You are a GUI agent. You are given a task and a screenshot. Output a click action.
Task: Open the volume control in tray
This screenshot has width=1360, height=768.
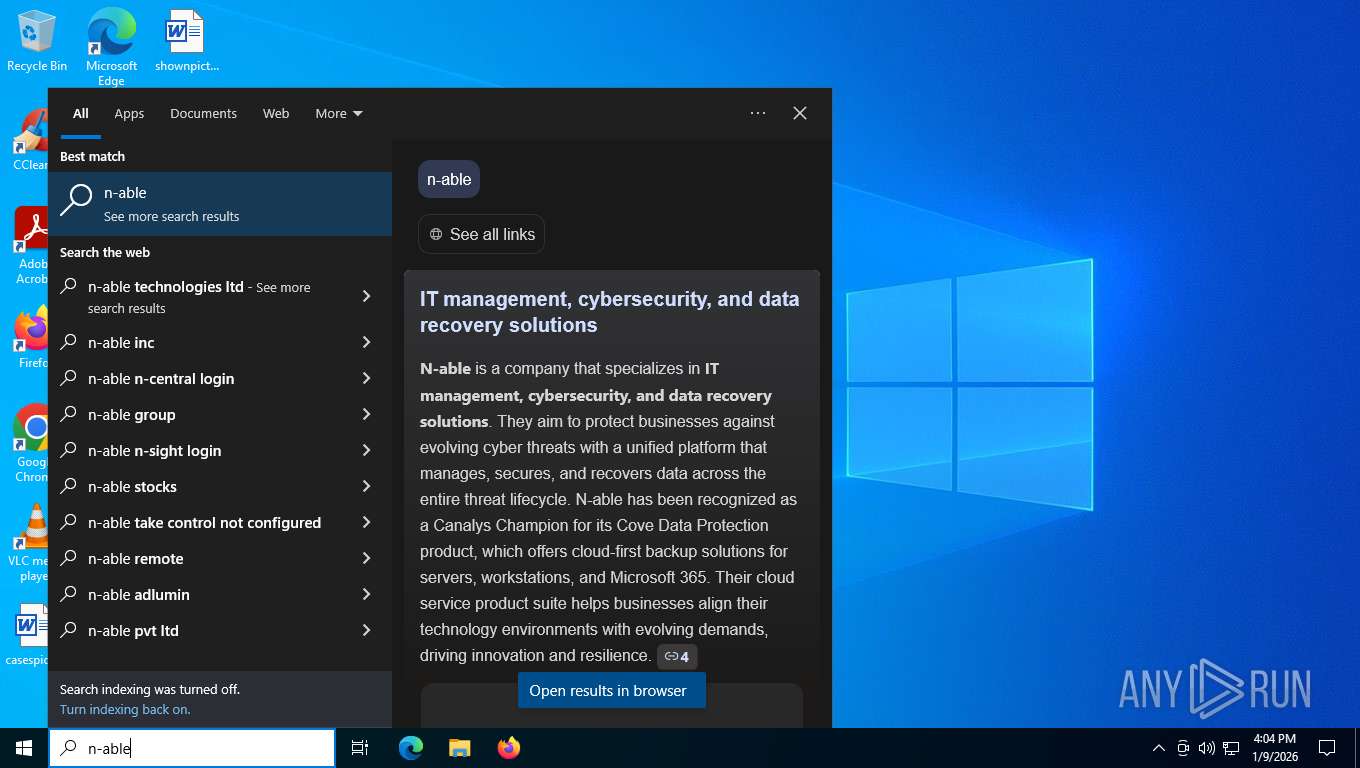pyautogui.click(x=1206, y=748)
